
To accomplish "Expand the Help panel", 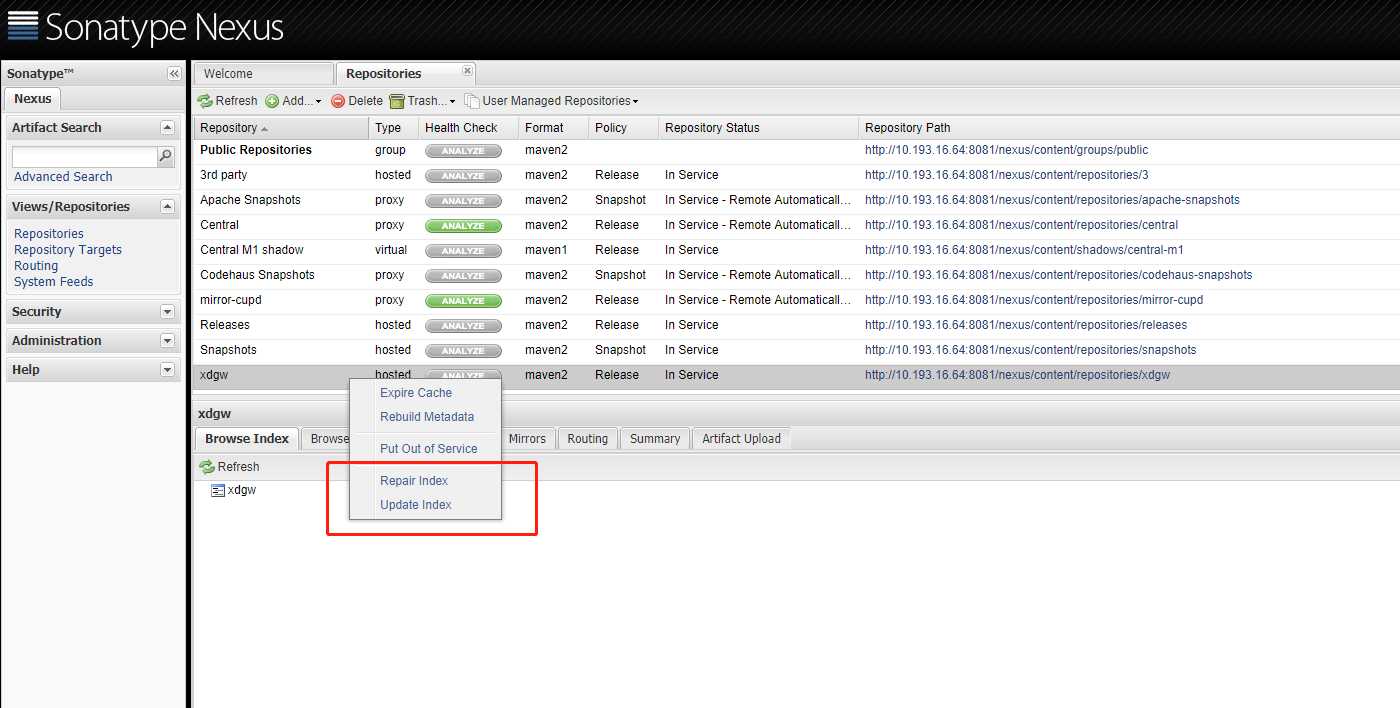I will 167,370.
